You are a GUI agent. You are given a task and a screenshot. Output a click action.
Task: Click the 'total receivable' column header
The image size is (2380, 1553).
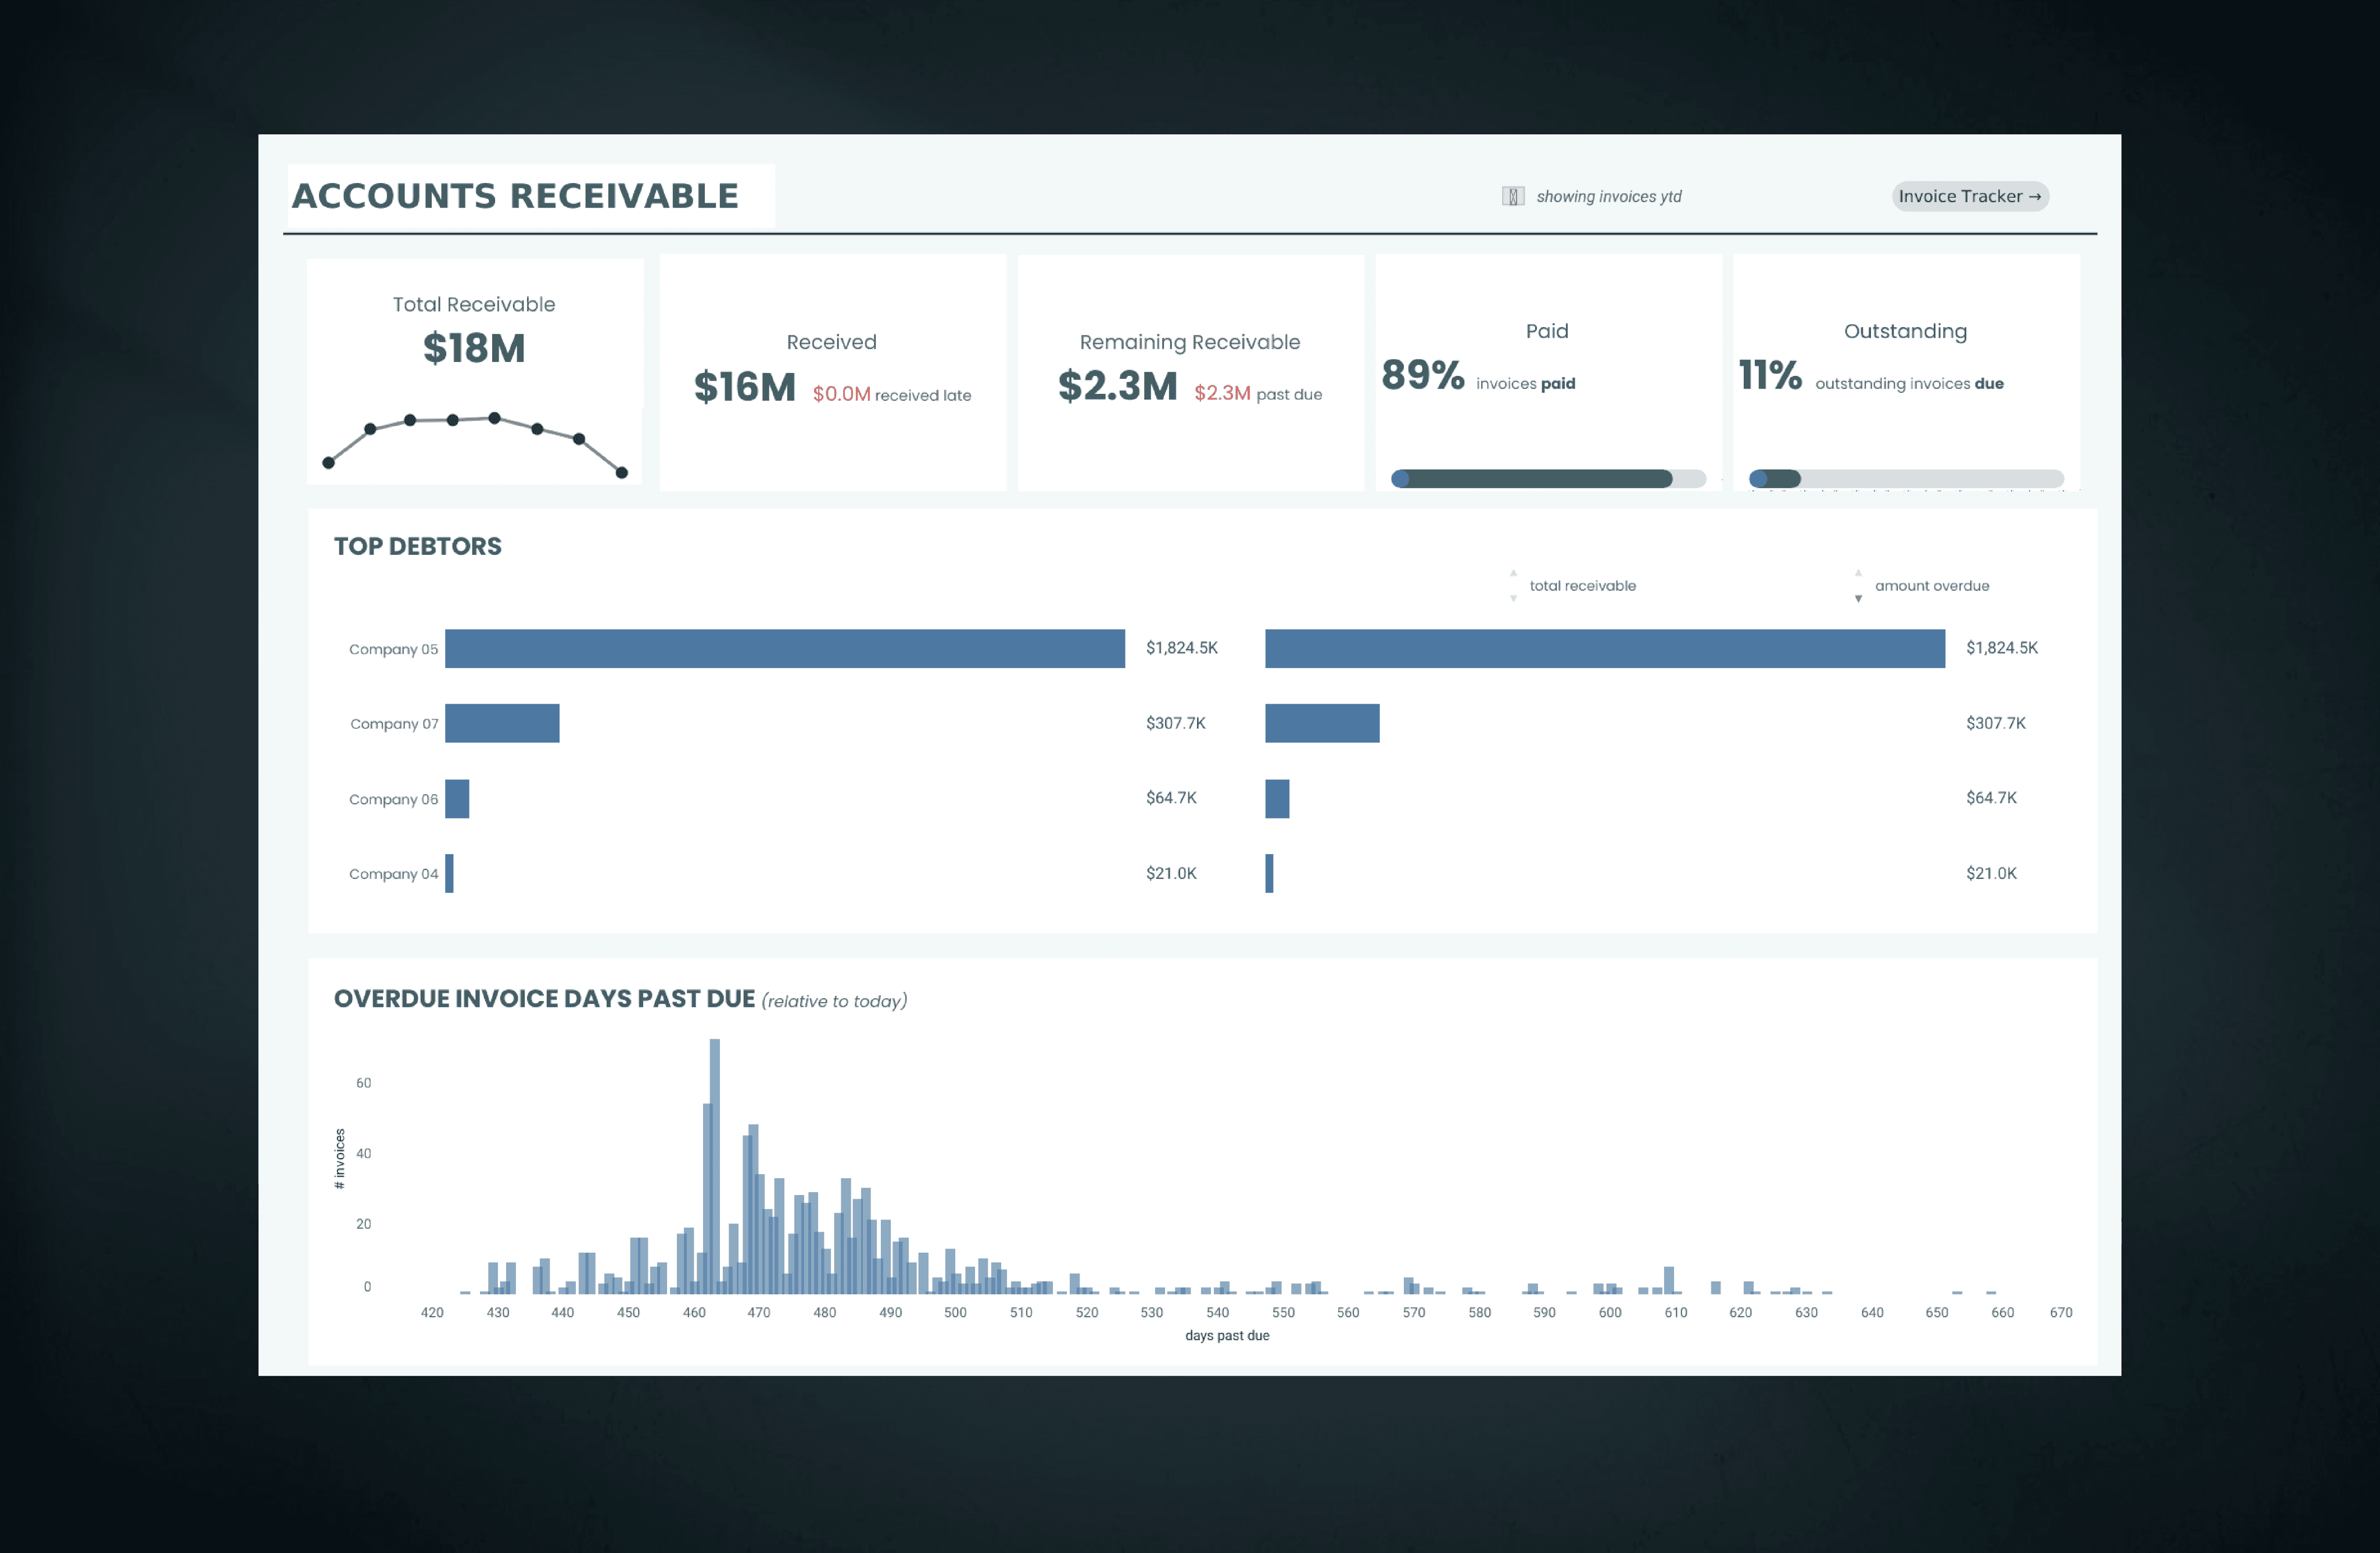(x=1582, y=586)
